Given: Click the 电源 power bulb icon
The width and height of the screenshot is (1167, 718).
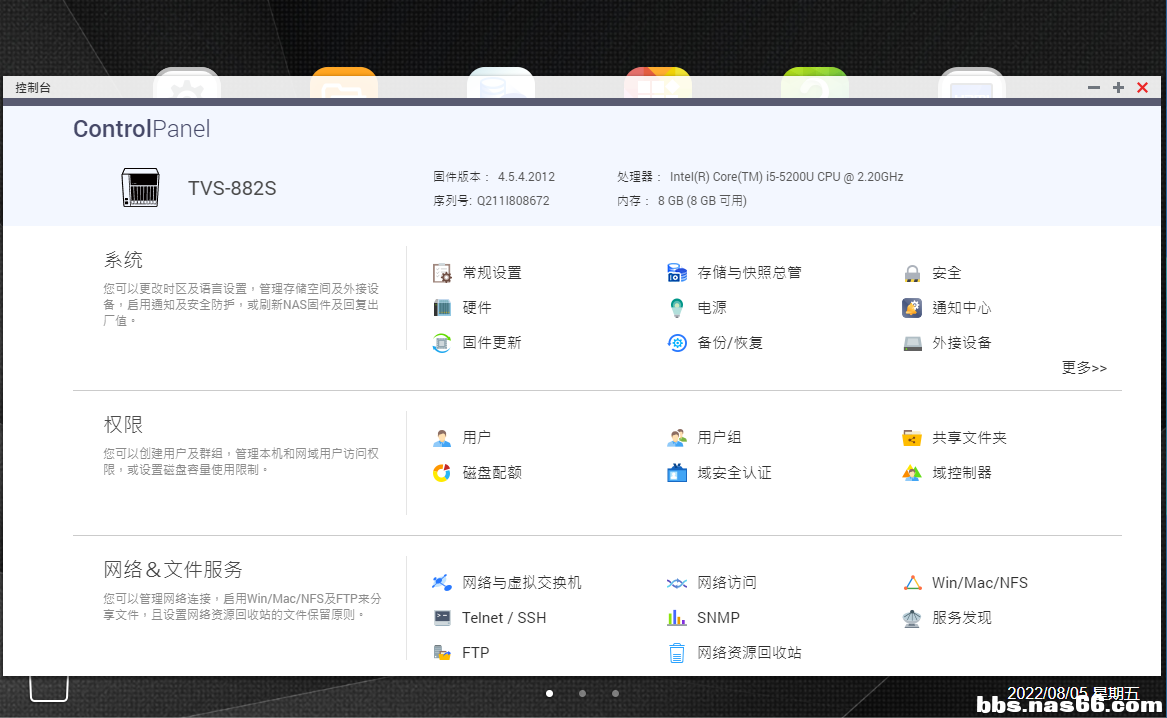Looking at the screenshot, I should click(677, 308).
